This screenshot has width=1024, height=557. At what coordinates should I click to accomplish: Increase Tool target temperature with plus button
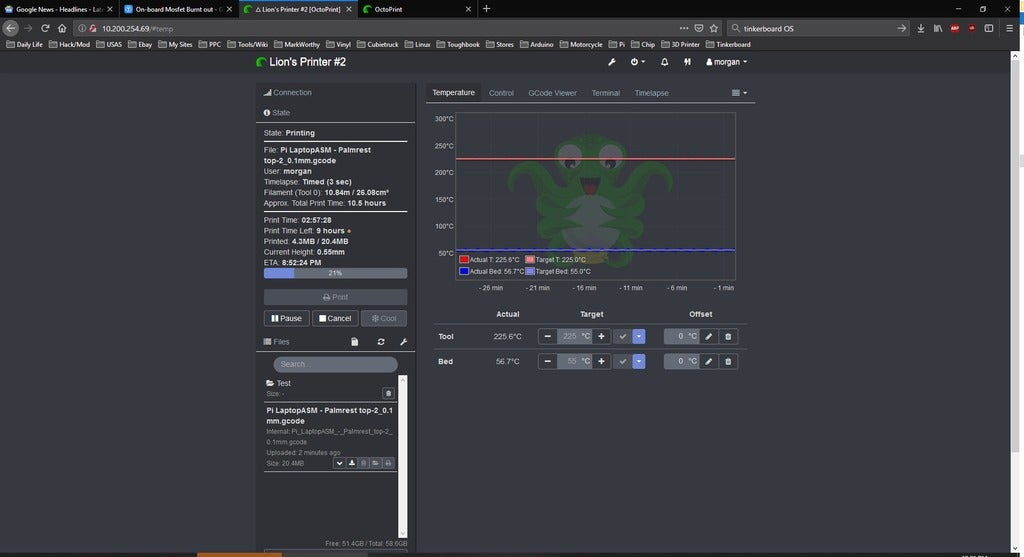[x=601, y=336]
